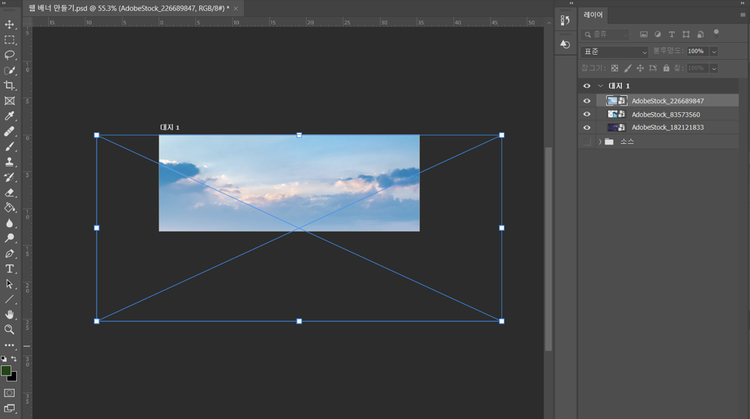Show the 소스 folder group
The height and width of the screenshot is (419, 750).
coord(587,142)
